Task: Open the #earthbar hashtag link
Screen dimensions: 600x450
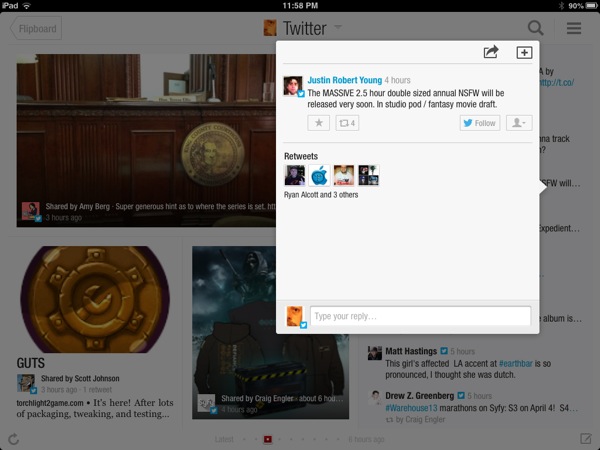Action: (516, 364)
